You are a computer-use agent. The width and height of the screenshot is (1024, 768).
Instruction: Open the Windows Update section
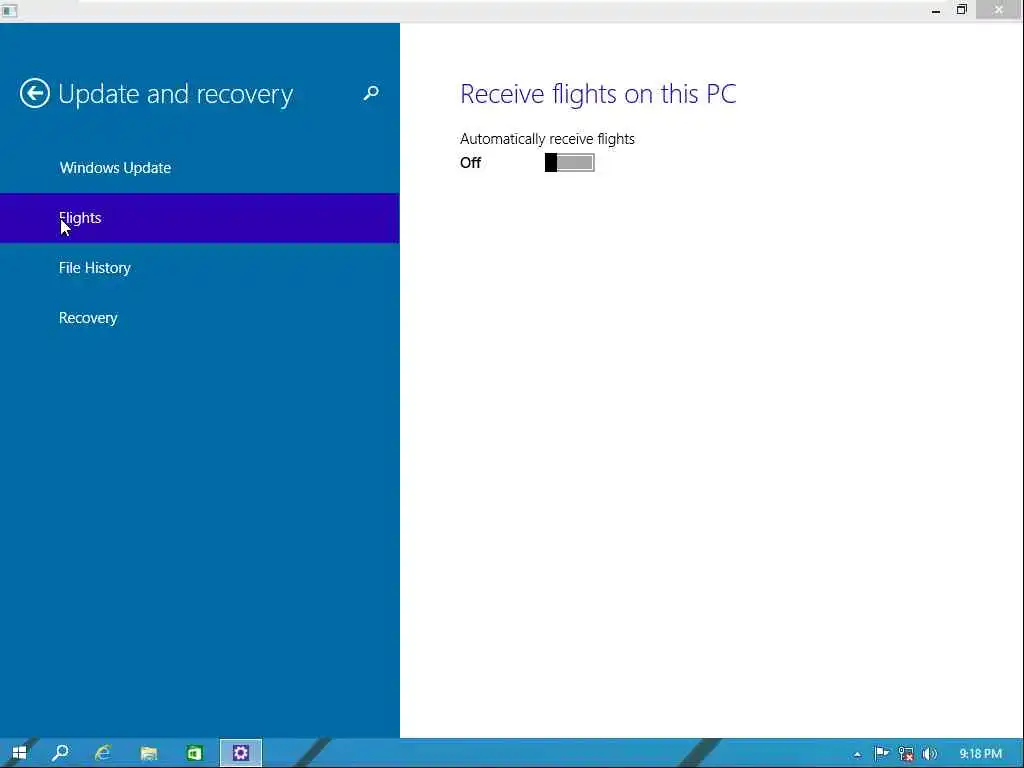pos(200,168)
